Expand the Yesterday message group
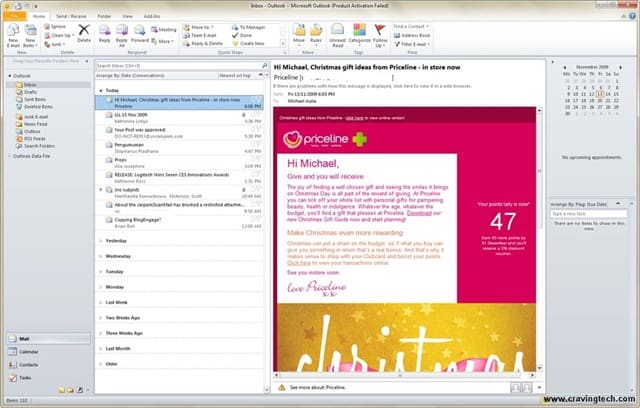Image resolution: width=640 pixels, height=408 pixels. pos(101,241)
